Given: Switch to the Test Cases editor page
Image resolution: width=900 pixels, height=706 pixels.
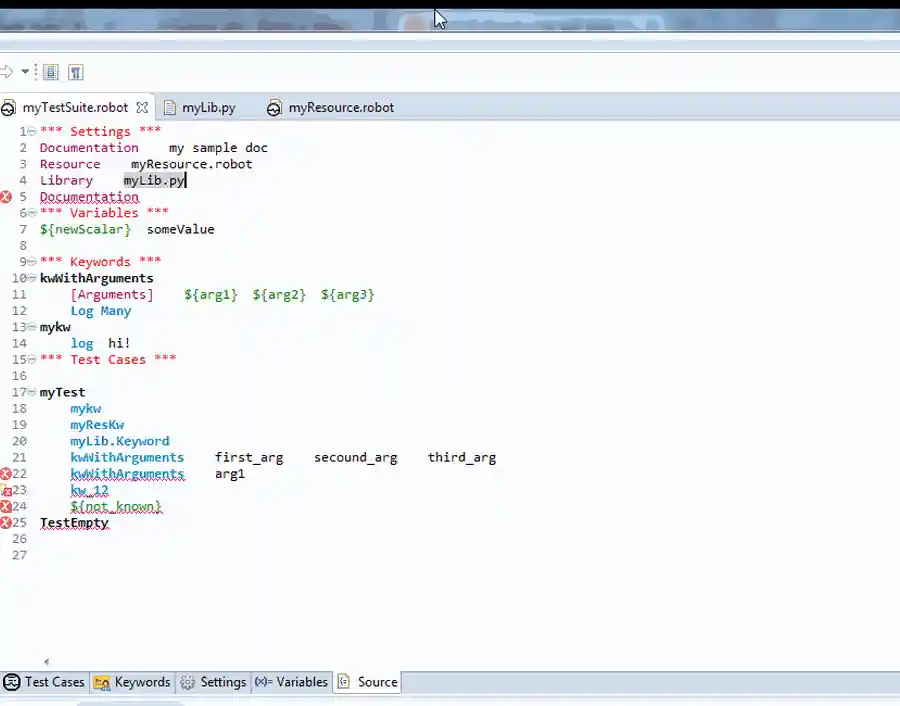Looking at the screenshot, I should 45,682.
